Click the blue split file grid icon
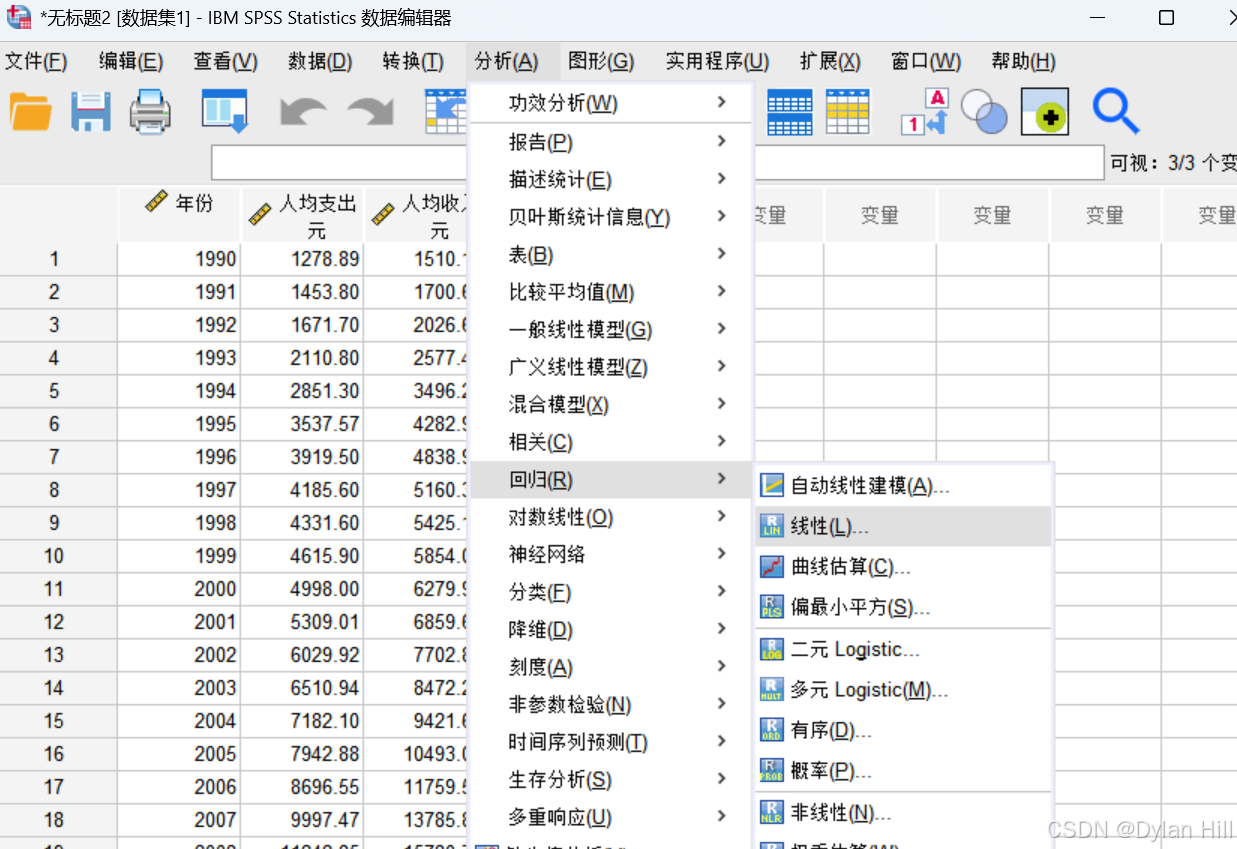The height and width of the screenshot is (849, 1237). [789, 112]
